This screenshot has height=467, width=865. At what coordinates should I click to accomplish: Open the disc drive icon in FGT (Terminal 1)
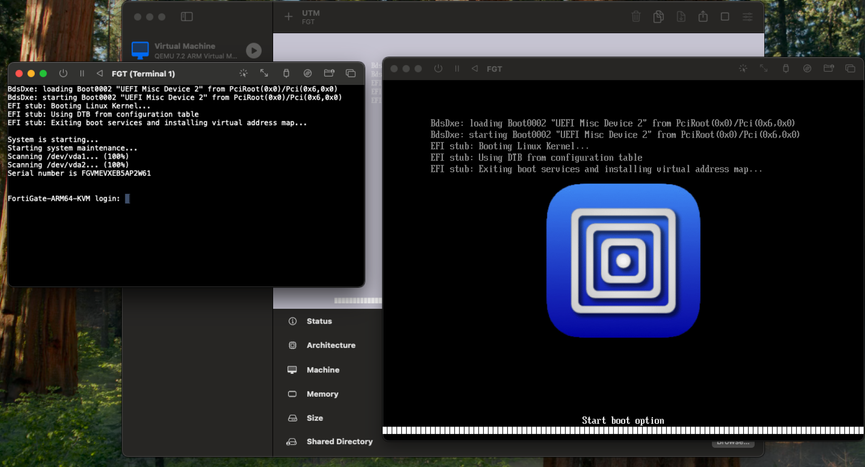(x=308, y=73)
